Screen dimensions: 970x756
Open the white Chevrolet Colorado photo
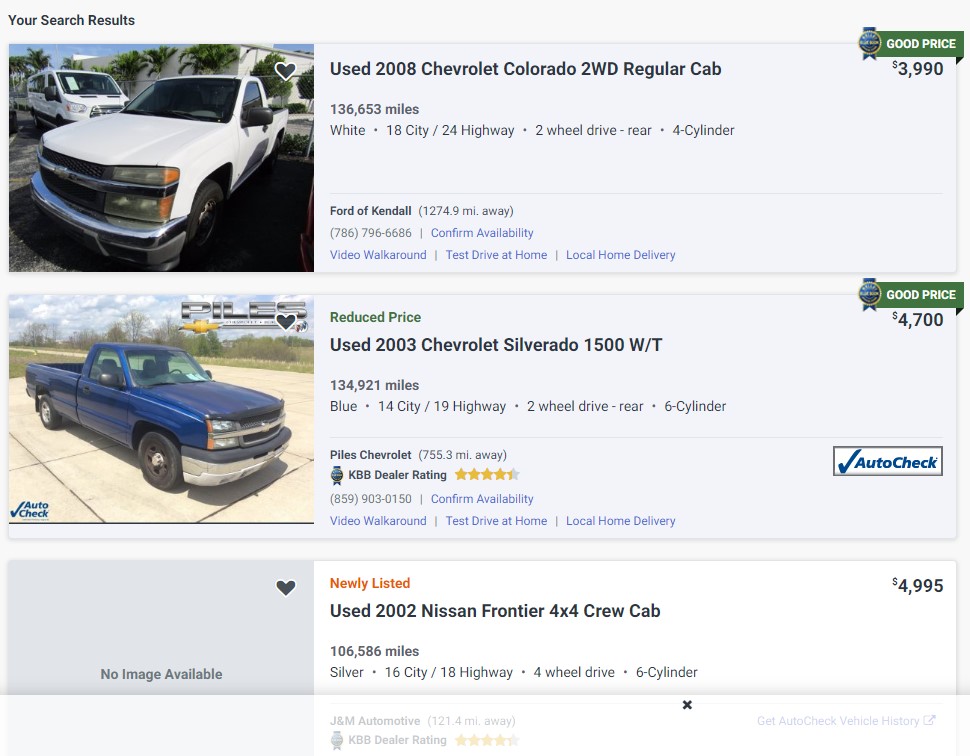(x=161, y=158)
